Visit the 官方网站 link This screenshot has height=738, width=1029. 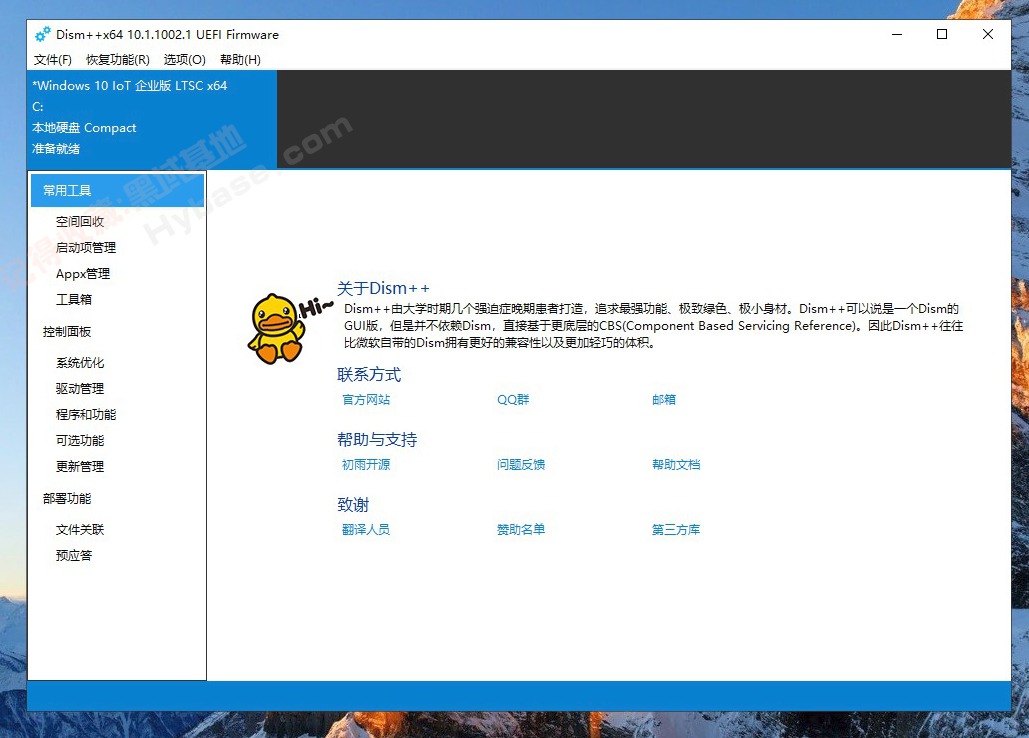[x=366, y=400]
